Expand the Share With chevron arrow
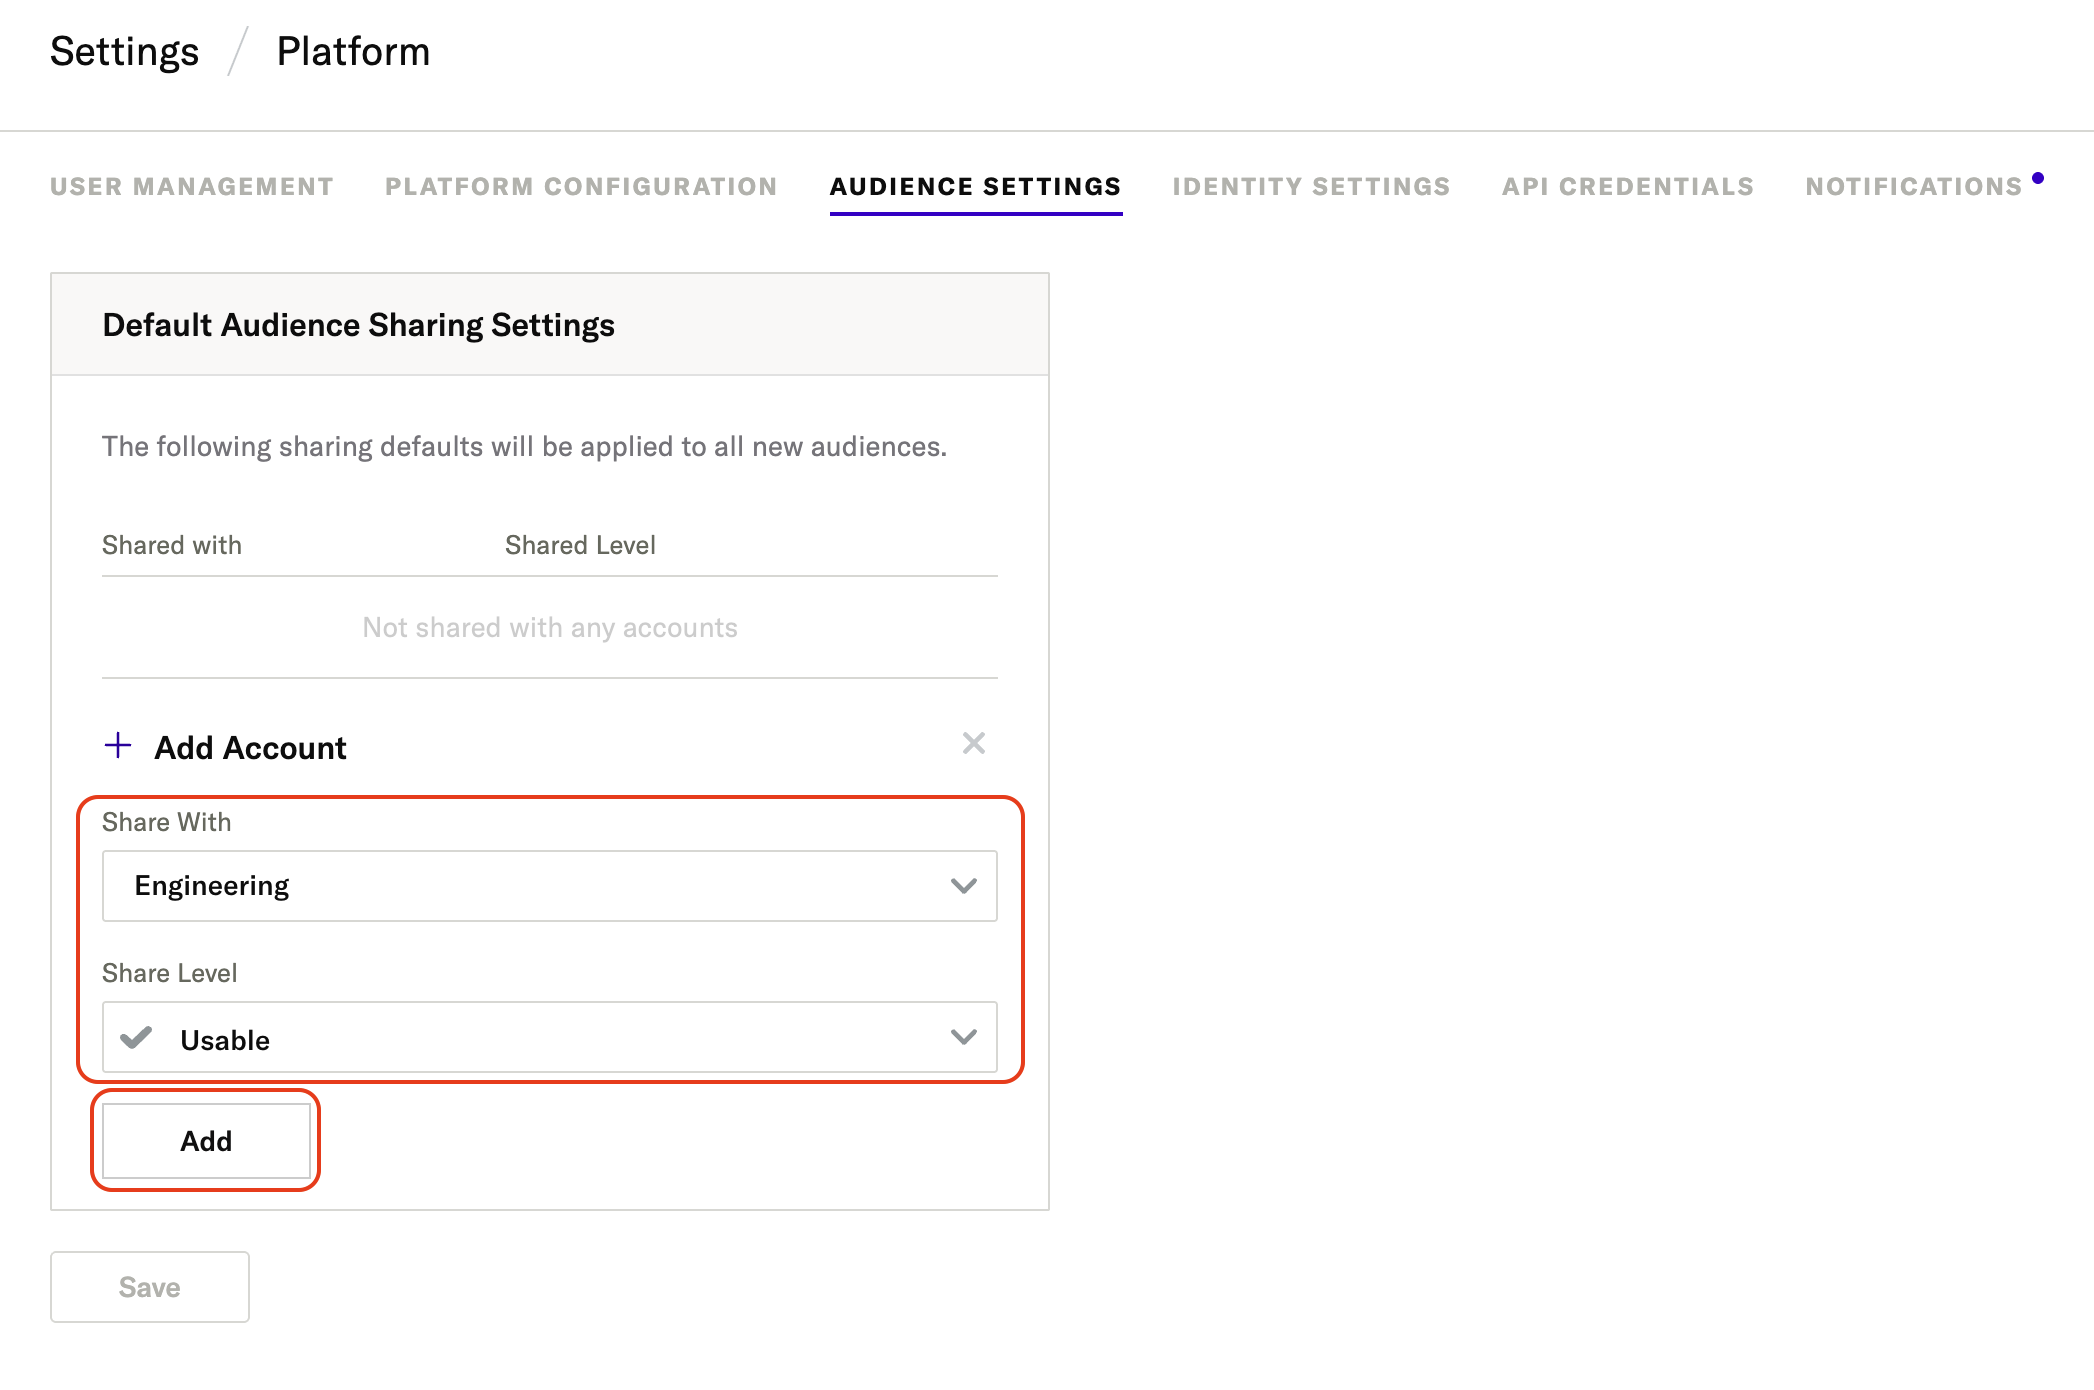The width and height of the screenshot is (2094, 1390). pos(963,886)
